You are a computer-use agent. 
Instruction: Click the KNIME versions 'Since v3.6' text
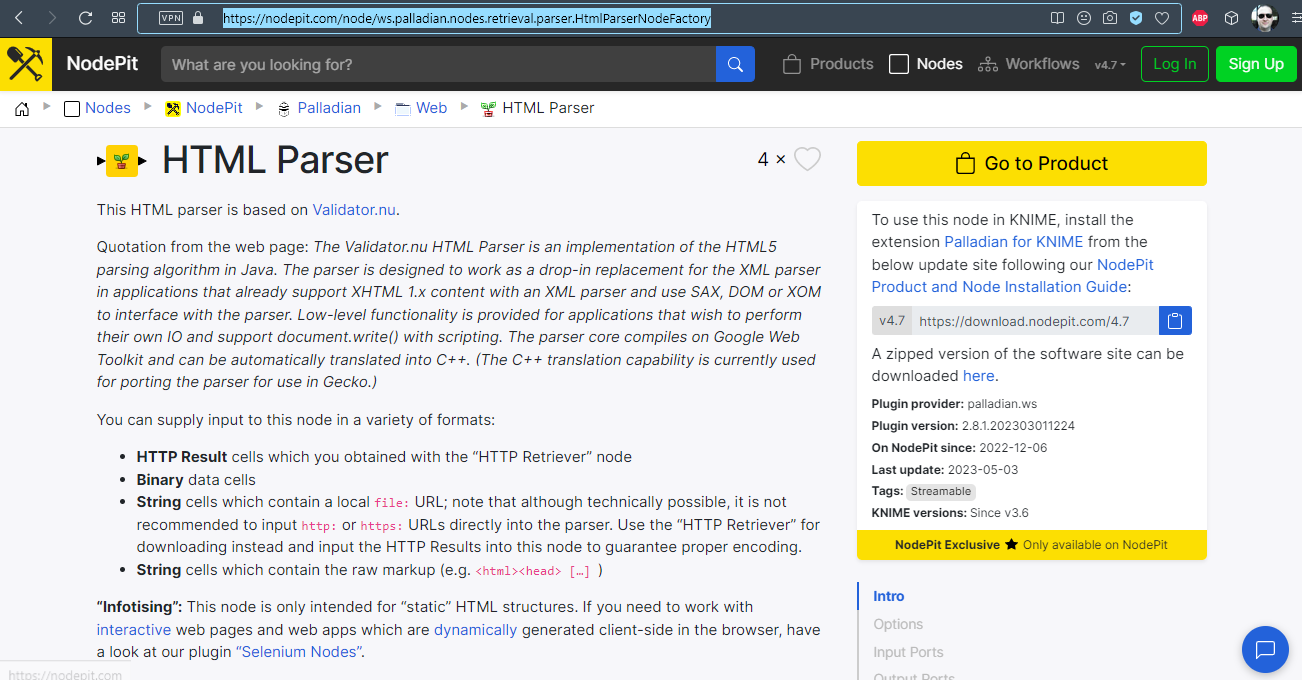[999, 513]
